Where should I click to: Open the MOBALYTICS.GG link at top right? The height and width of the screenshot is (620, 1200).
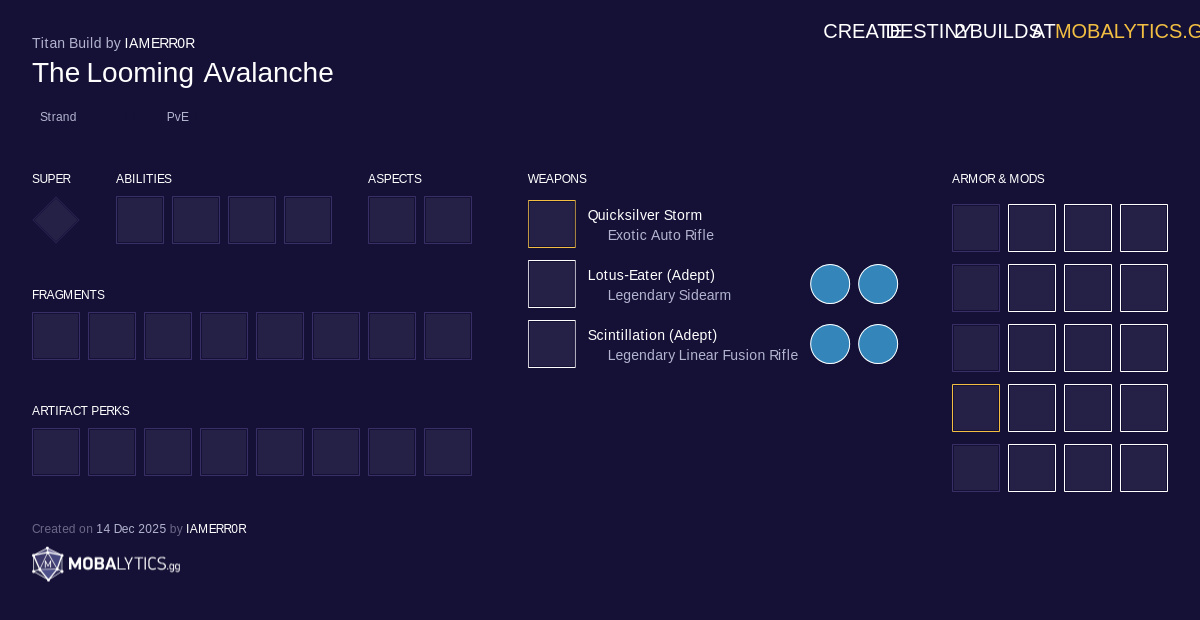click(1127, 31)
